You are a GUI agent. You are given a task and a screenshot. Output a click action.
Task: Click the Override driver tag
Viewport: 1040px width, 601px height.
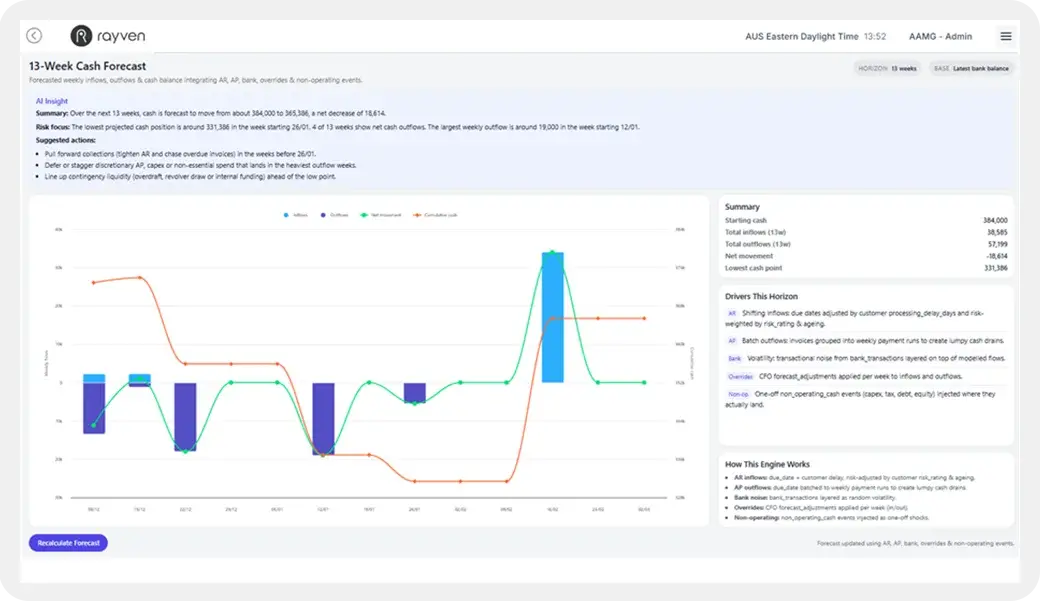(x=740, y=377)
